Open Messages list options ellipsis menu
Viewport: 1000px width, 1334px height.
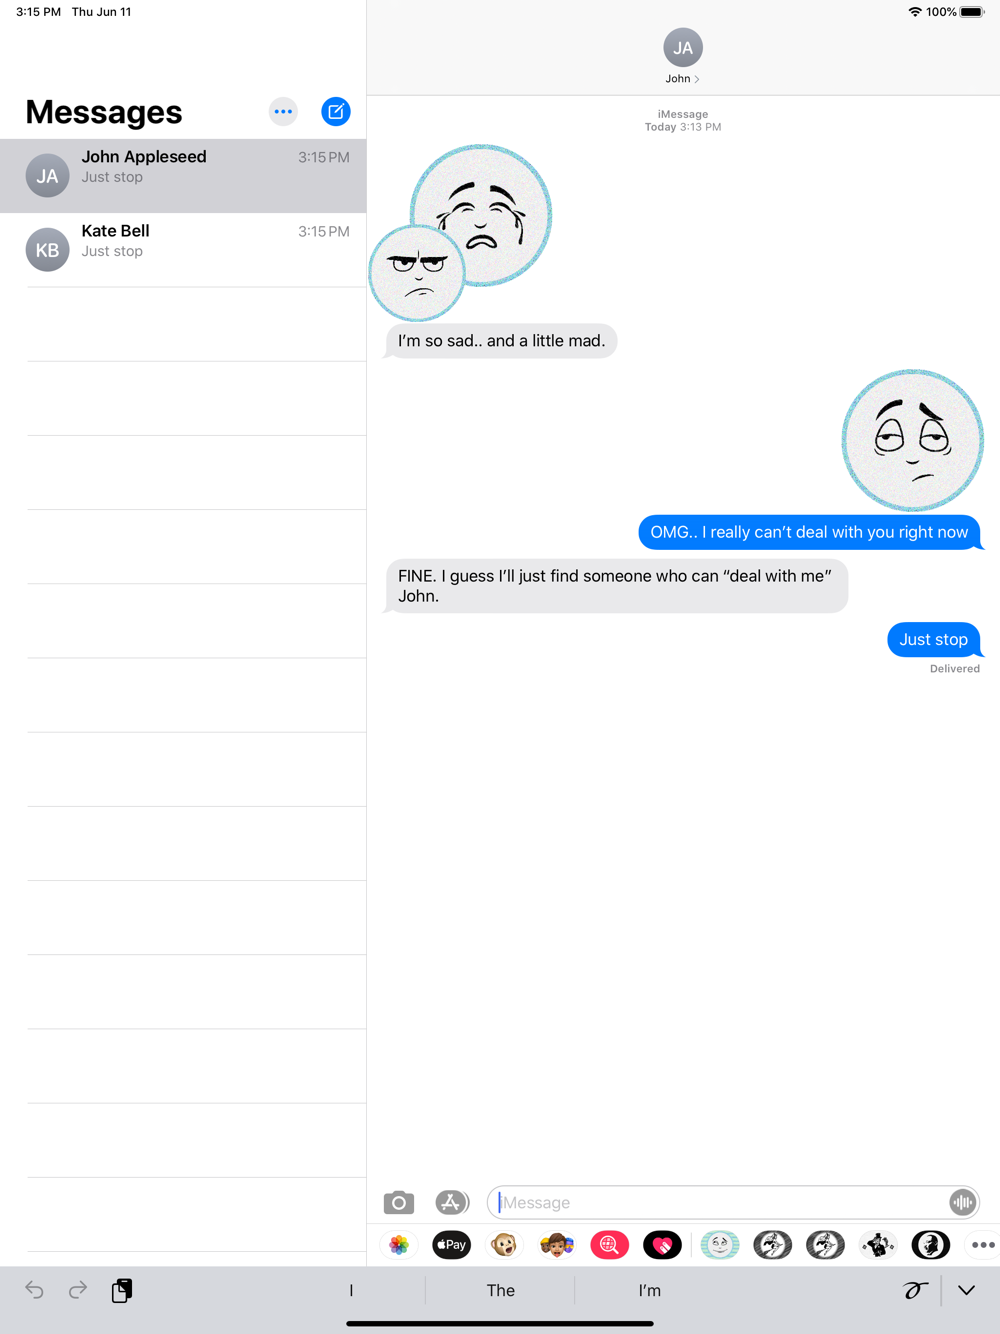283,112
